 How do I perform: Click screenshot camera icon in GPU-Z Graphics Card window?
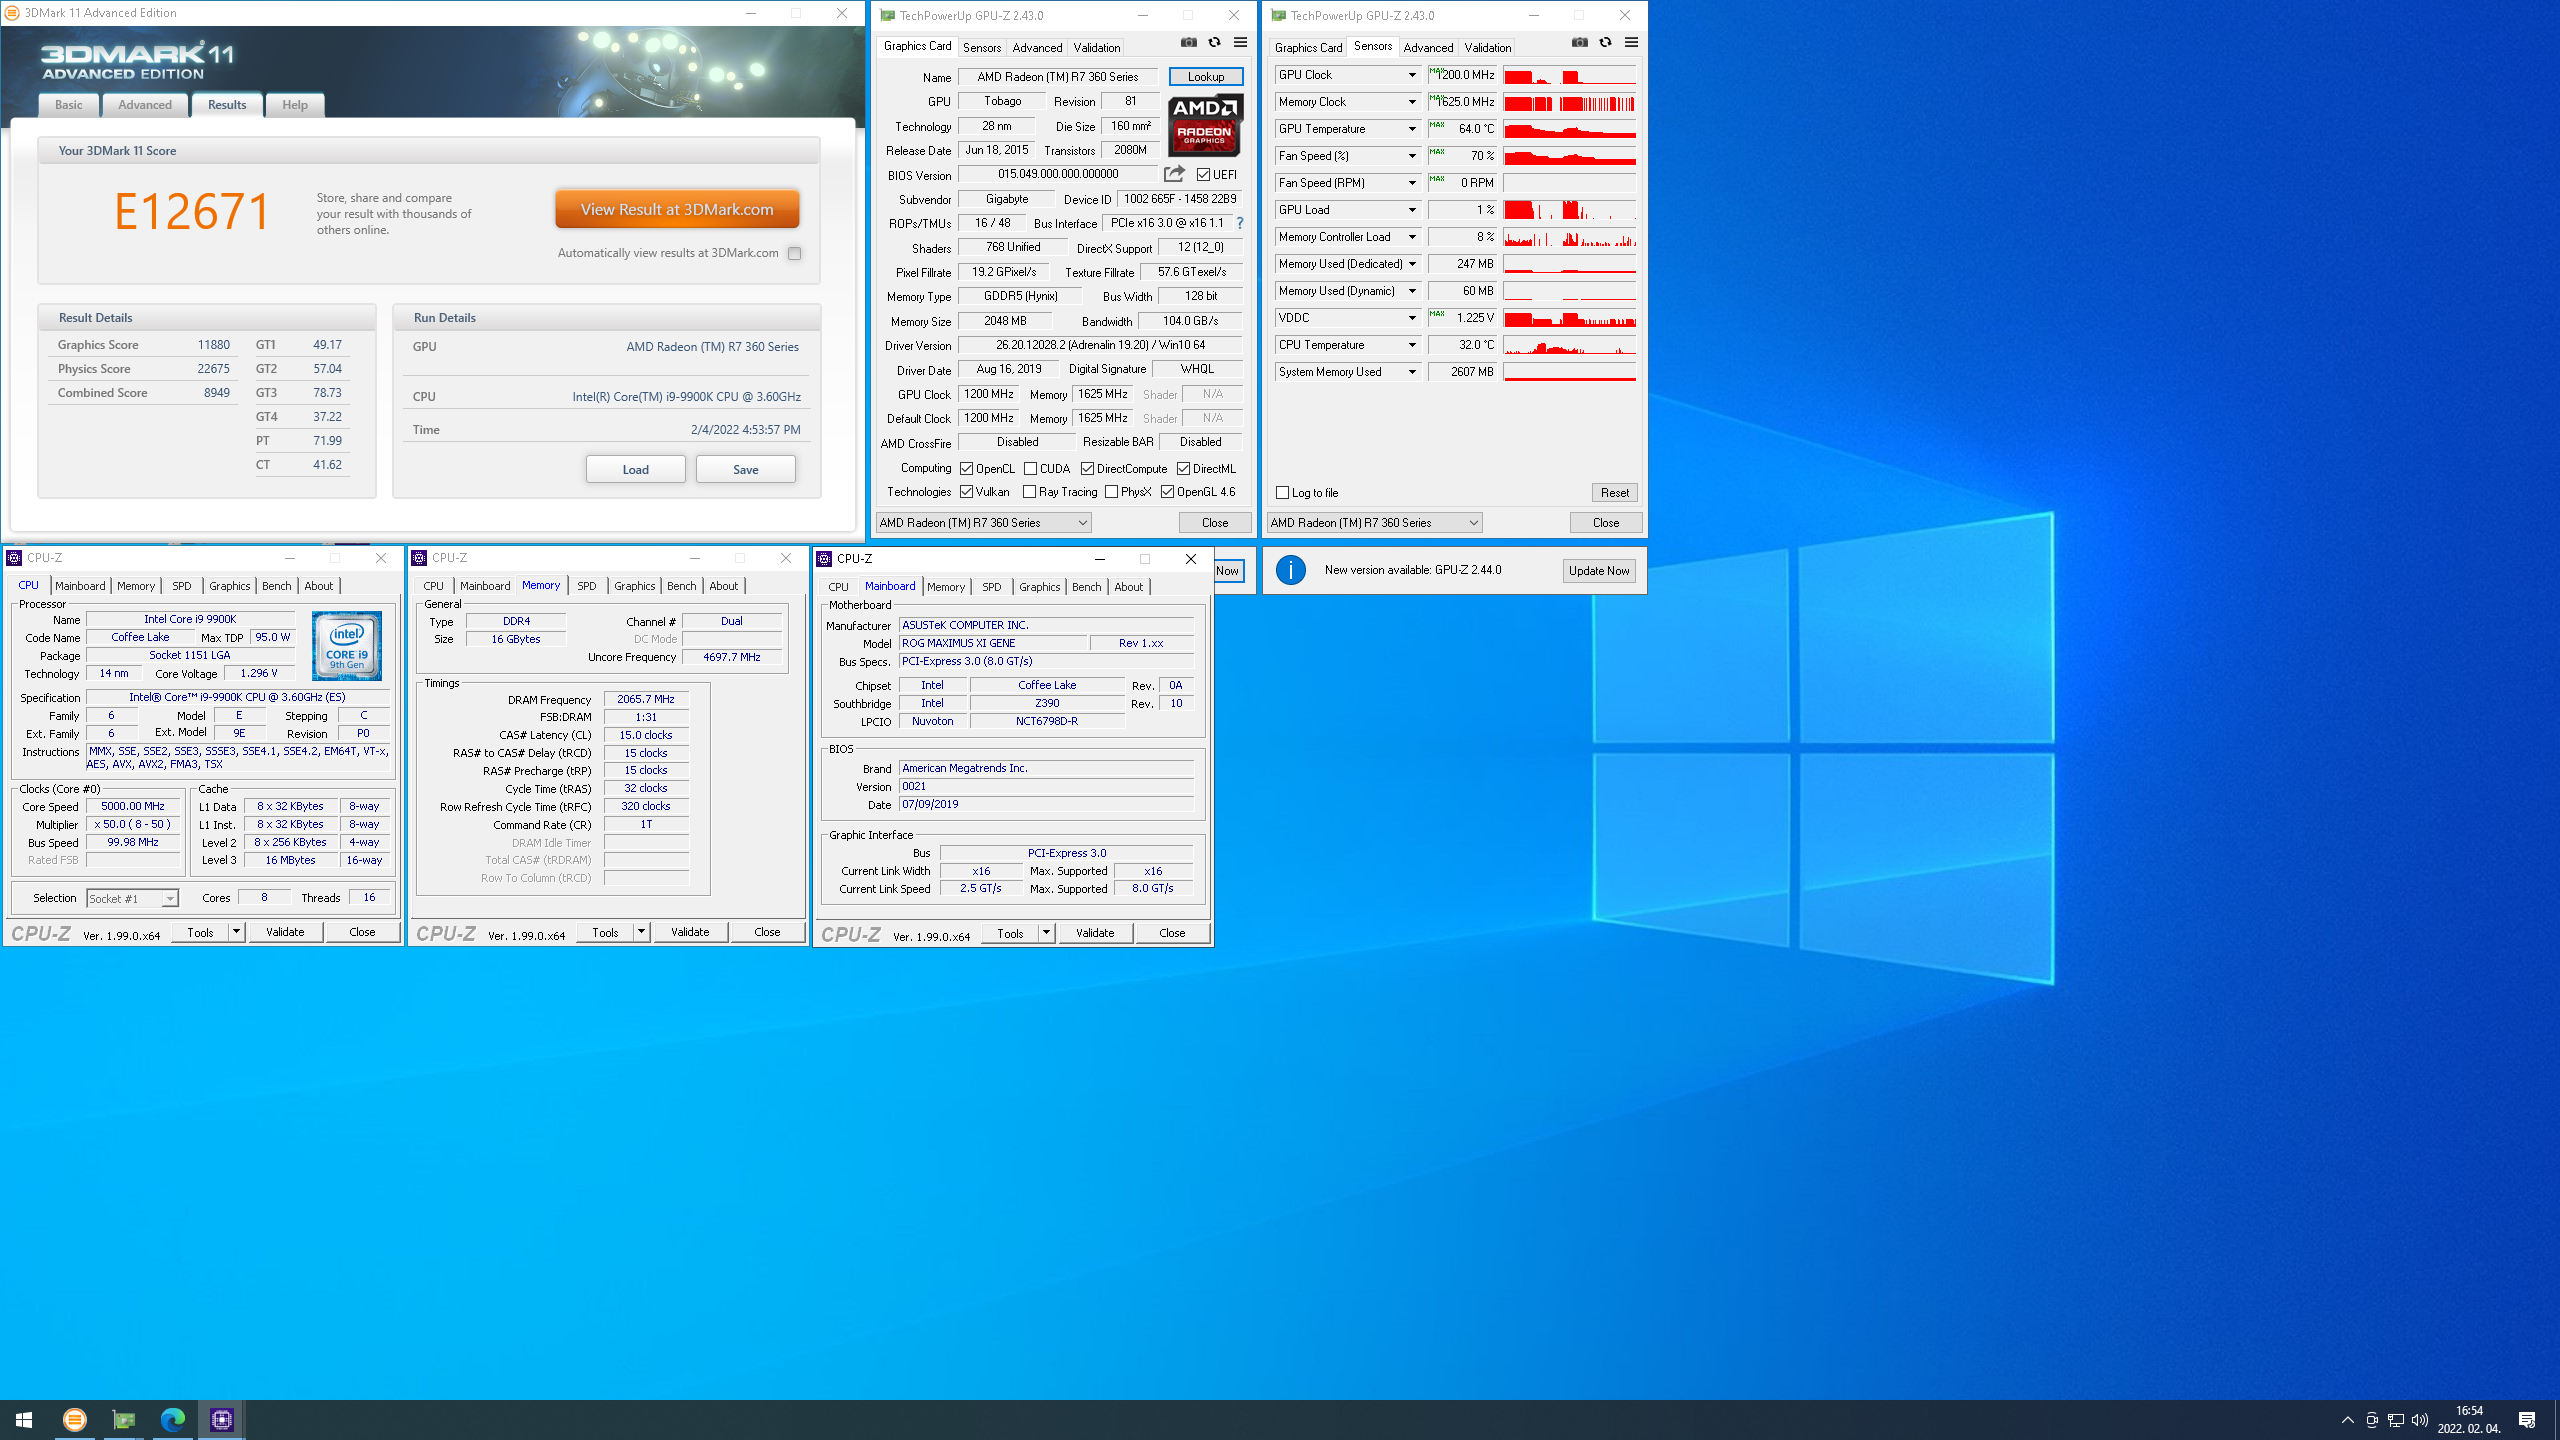(1188, 43)
